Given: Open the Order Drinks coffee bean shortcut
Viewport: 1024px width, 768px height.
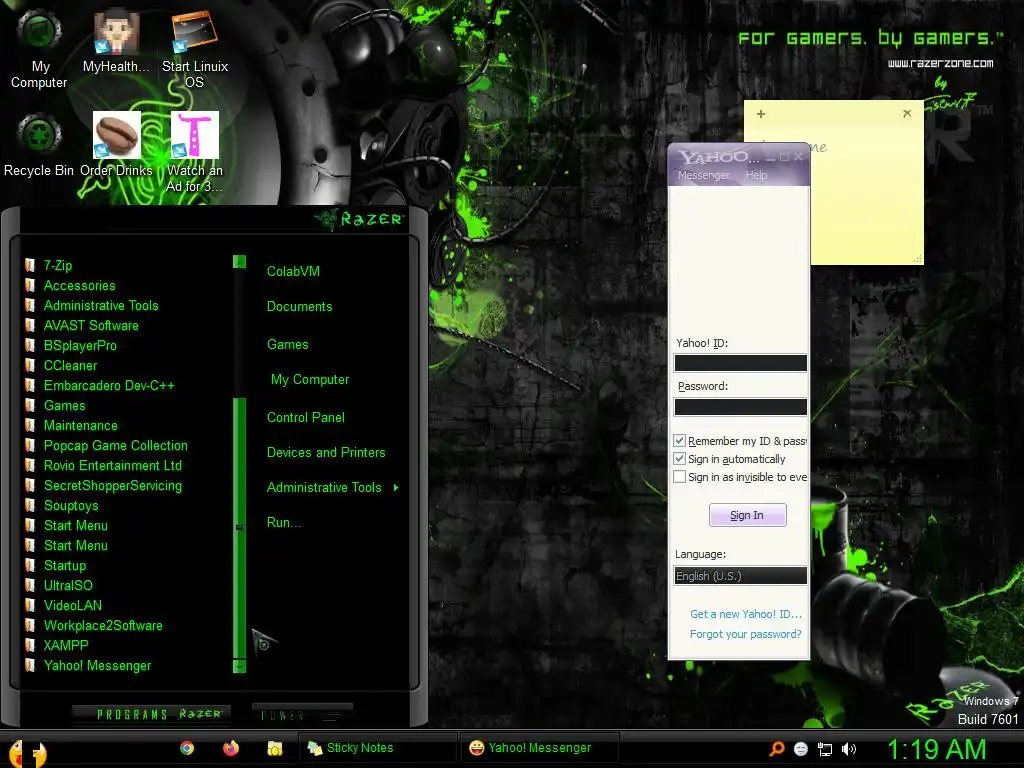Looking at the screenshot, I should point(116,145).
